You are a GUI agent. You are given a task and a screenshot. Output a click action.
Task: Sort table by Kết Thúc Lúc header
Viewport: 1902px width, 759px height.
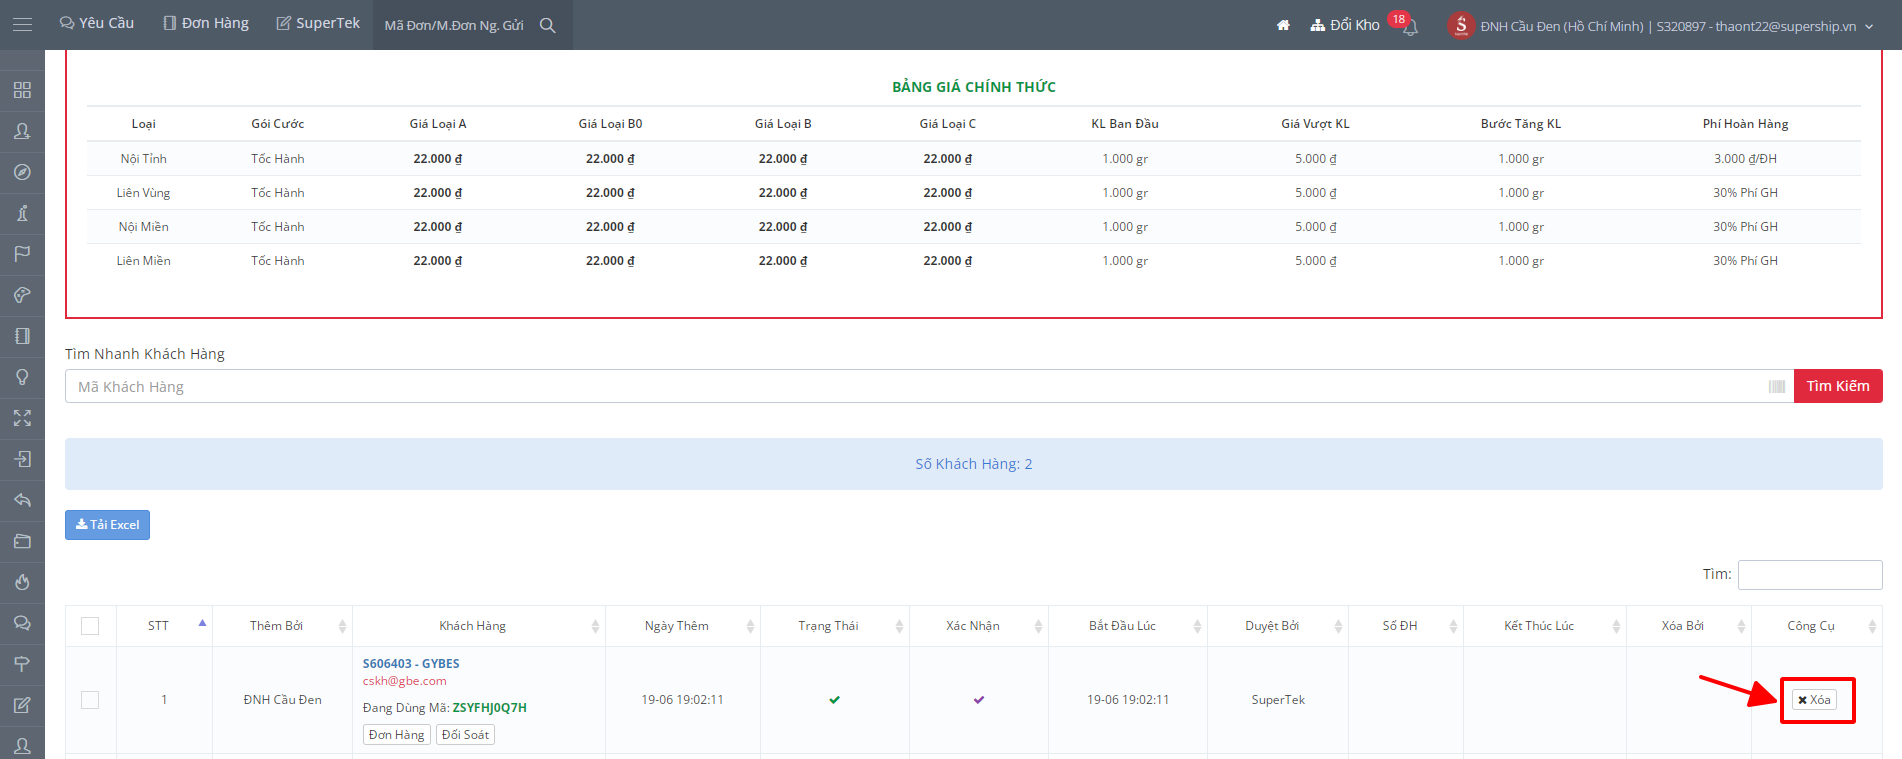pyautogui.click(x=1545, y=626)
